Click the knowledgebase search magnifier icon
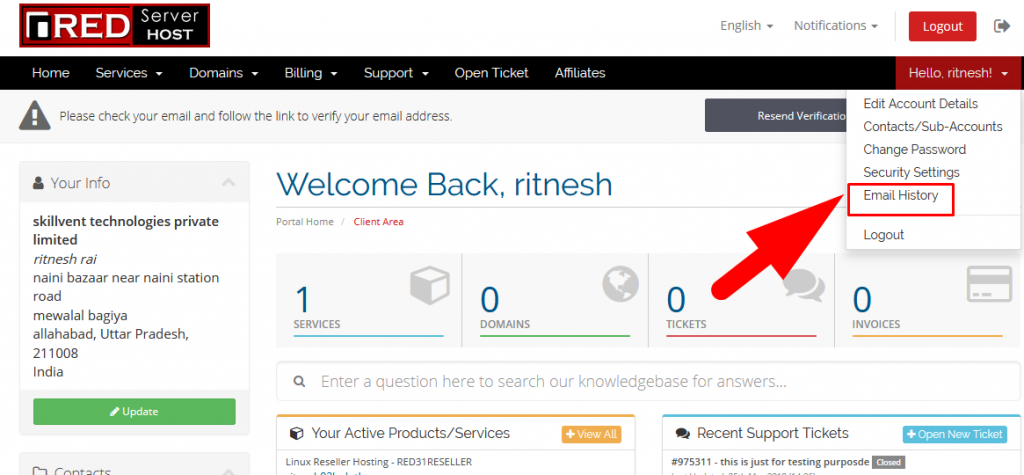This screenshot has height=475, width=1024. tap(300, 382)
